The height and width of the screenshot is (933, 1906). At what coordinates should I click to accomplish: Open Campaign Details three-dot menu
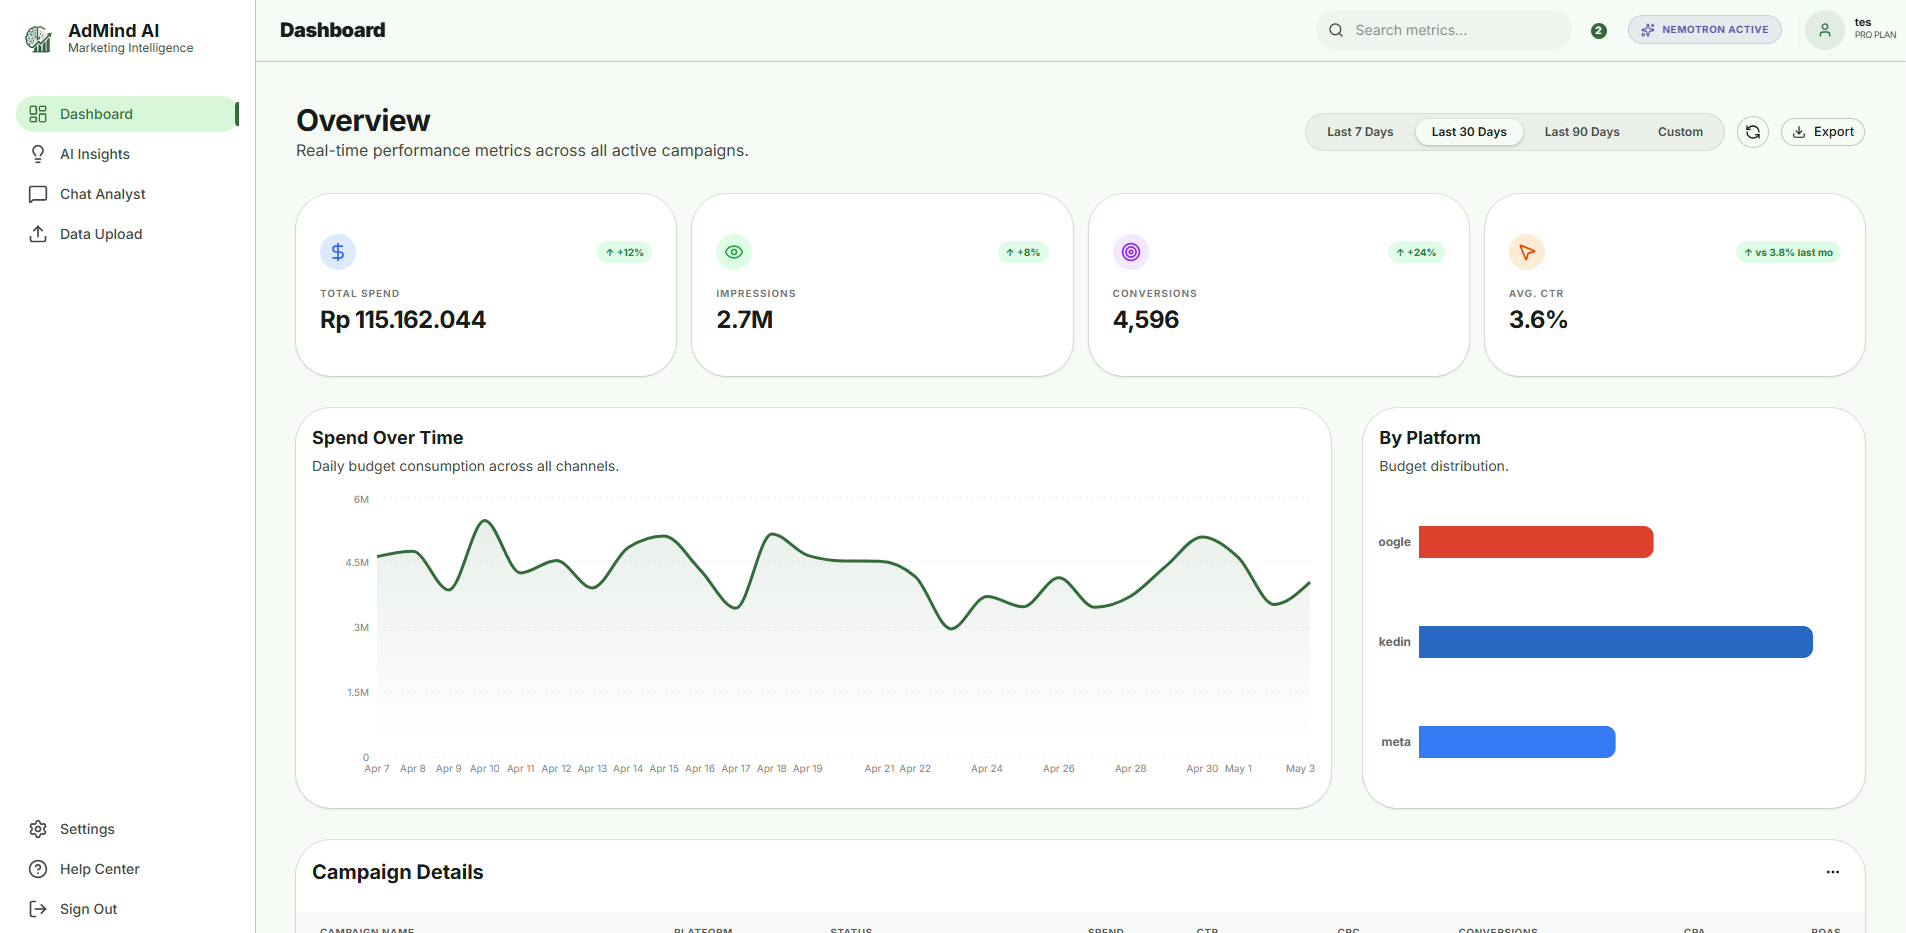pyautogui.click(x=1833, y=872)
